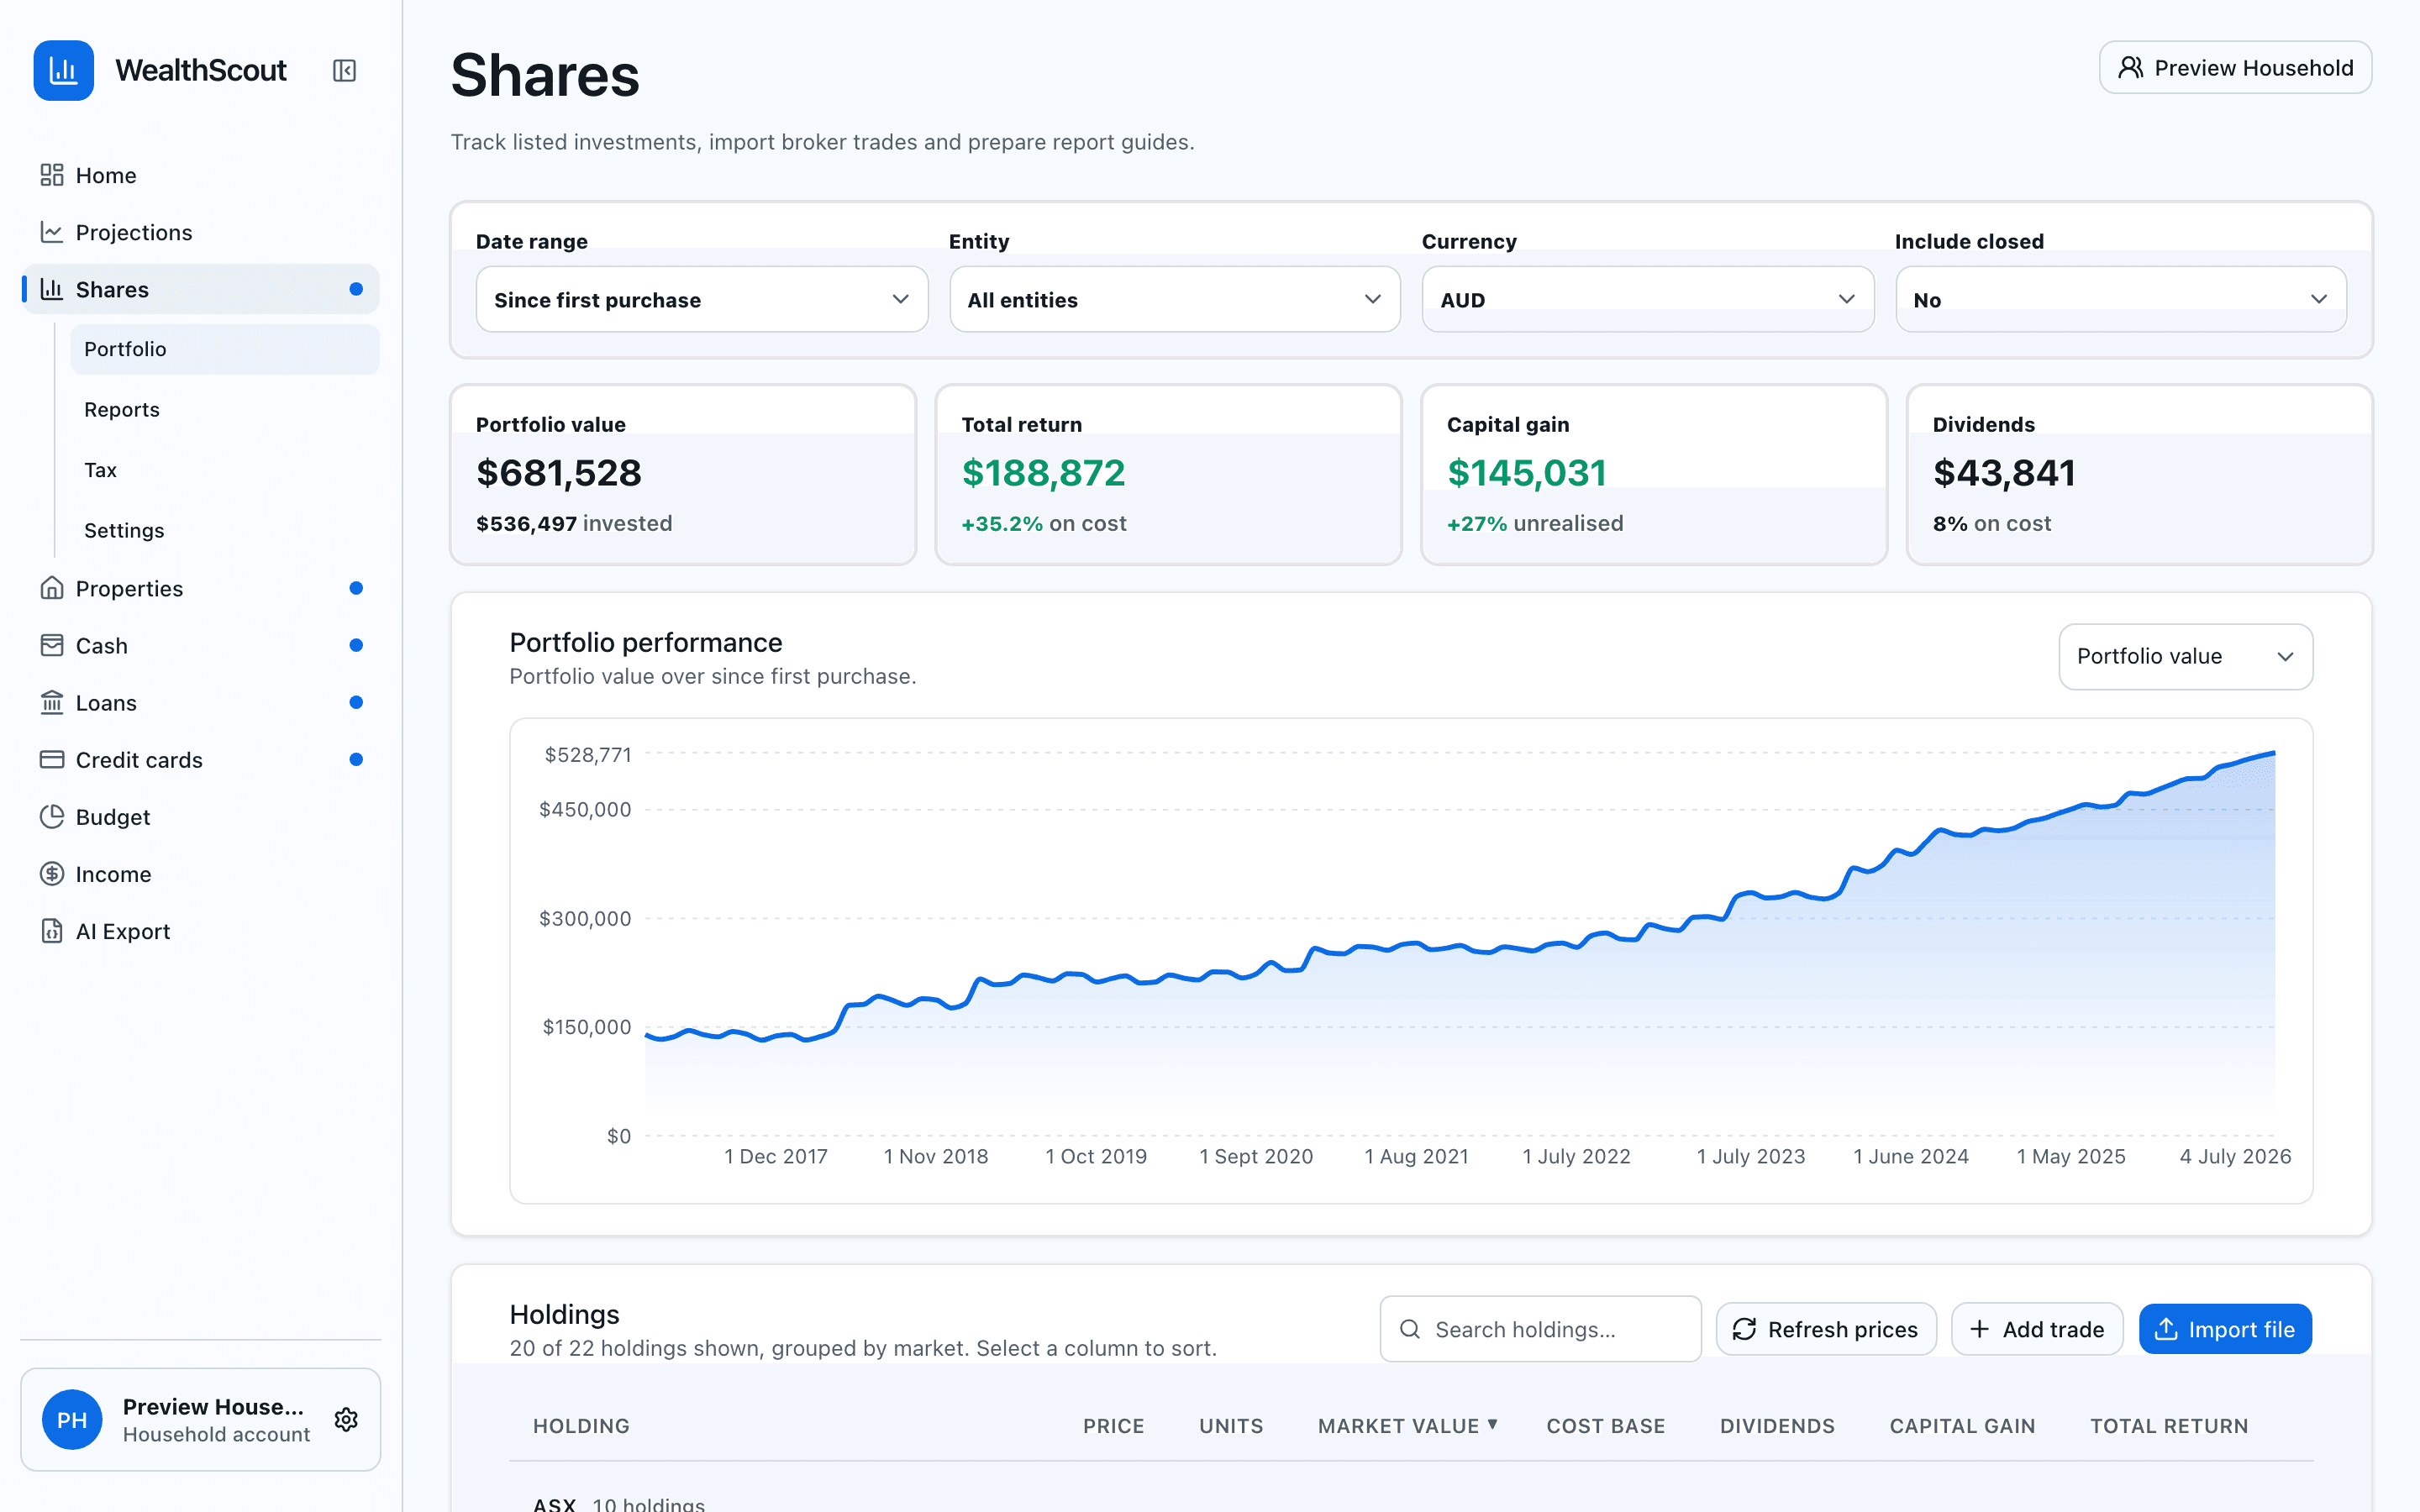Click the Portfolio performance heading
This screenshot has height=1512, width=2420.
click(646, 642)
